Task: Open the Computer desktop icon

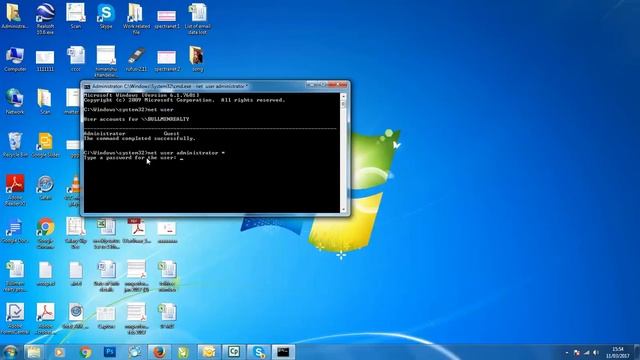Action: coord(15,59)
